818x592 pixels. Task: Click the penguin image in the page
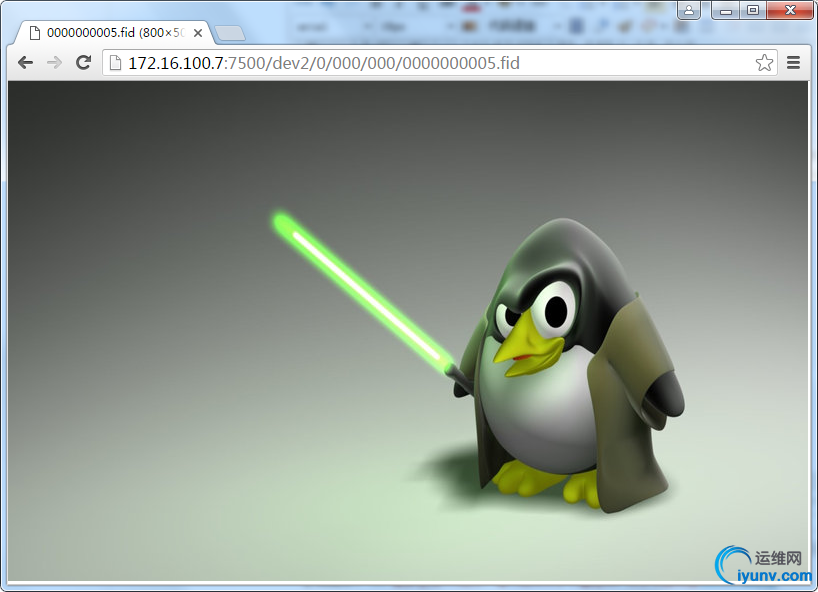408,331
